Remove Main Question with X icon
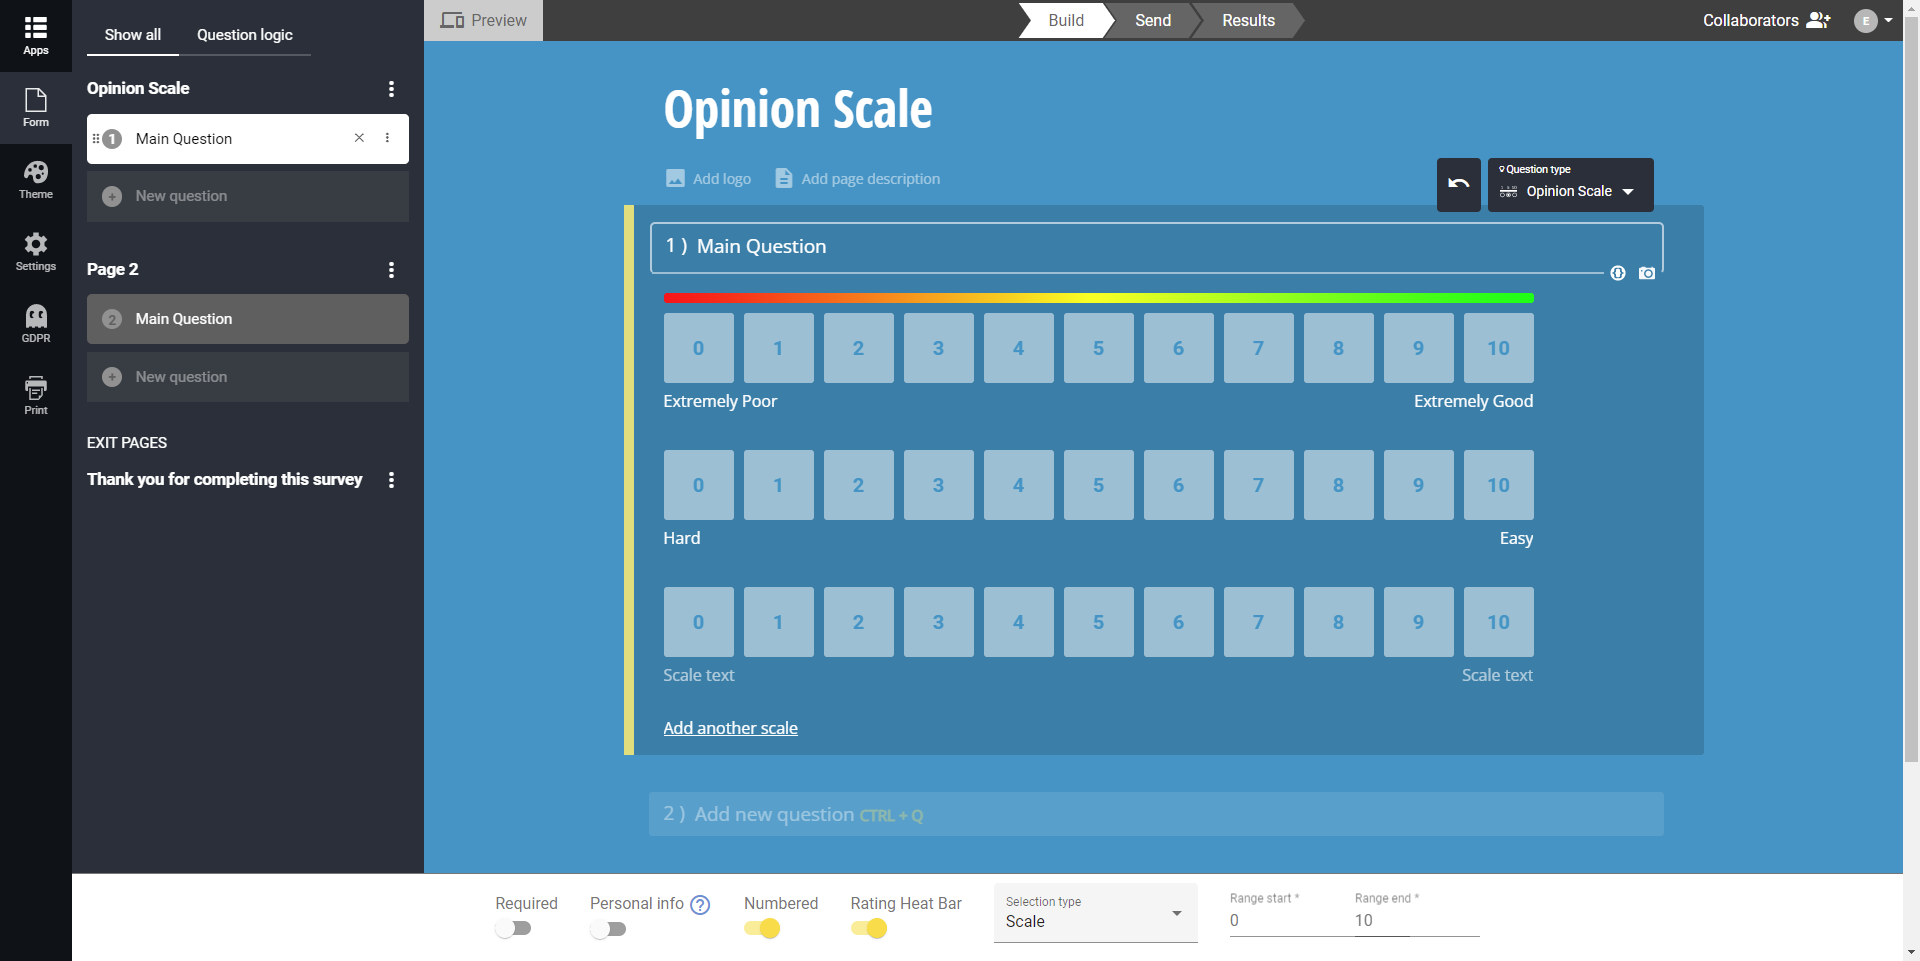The height and width of the screenshot is (961, 1920). click(359, 138)
